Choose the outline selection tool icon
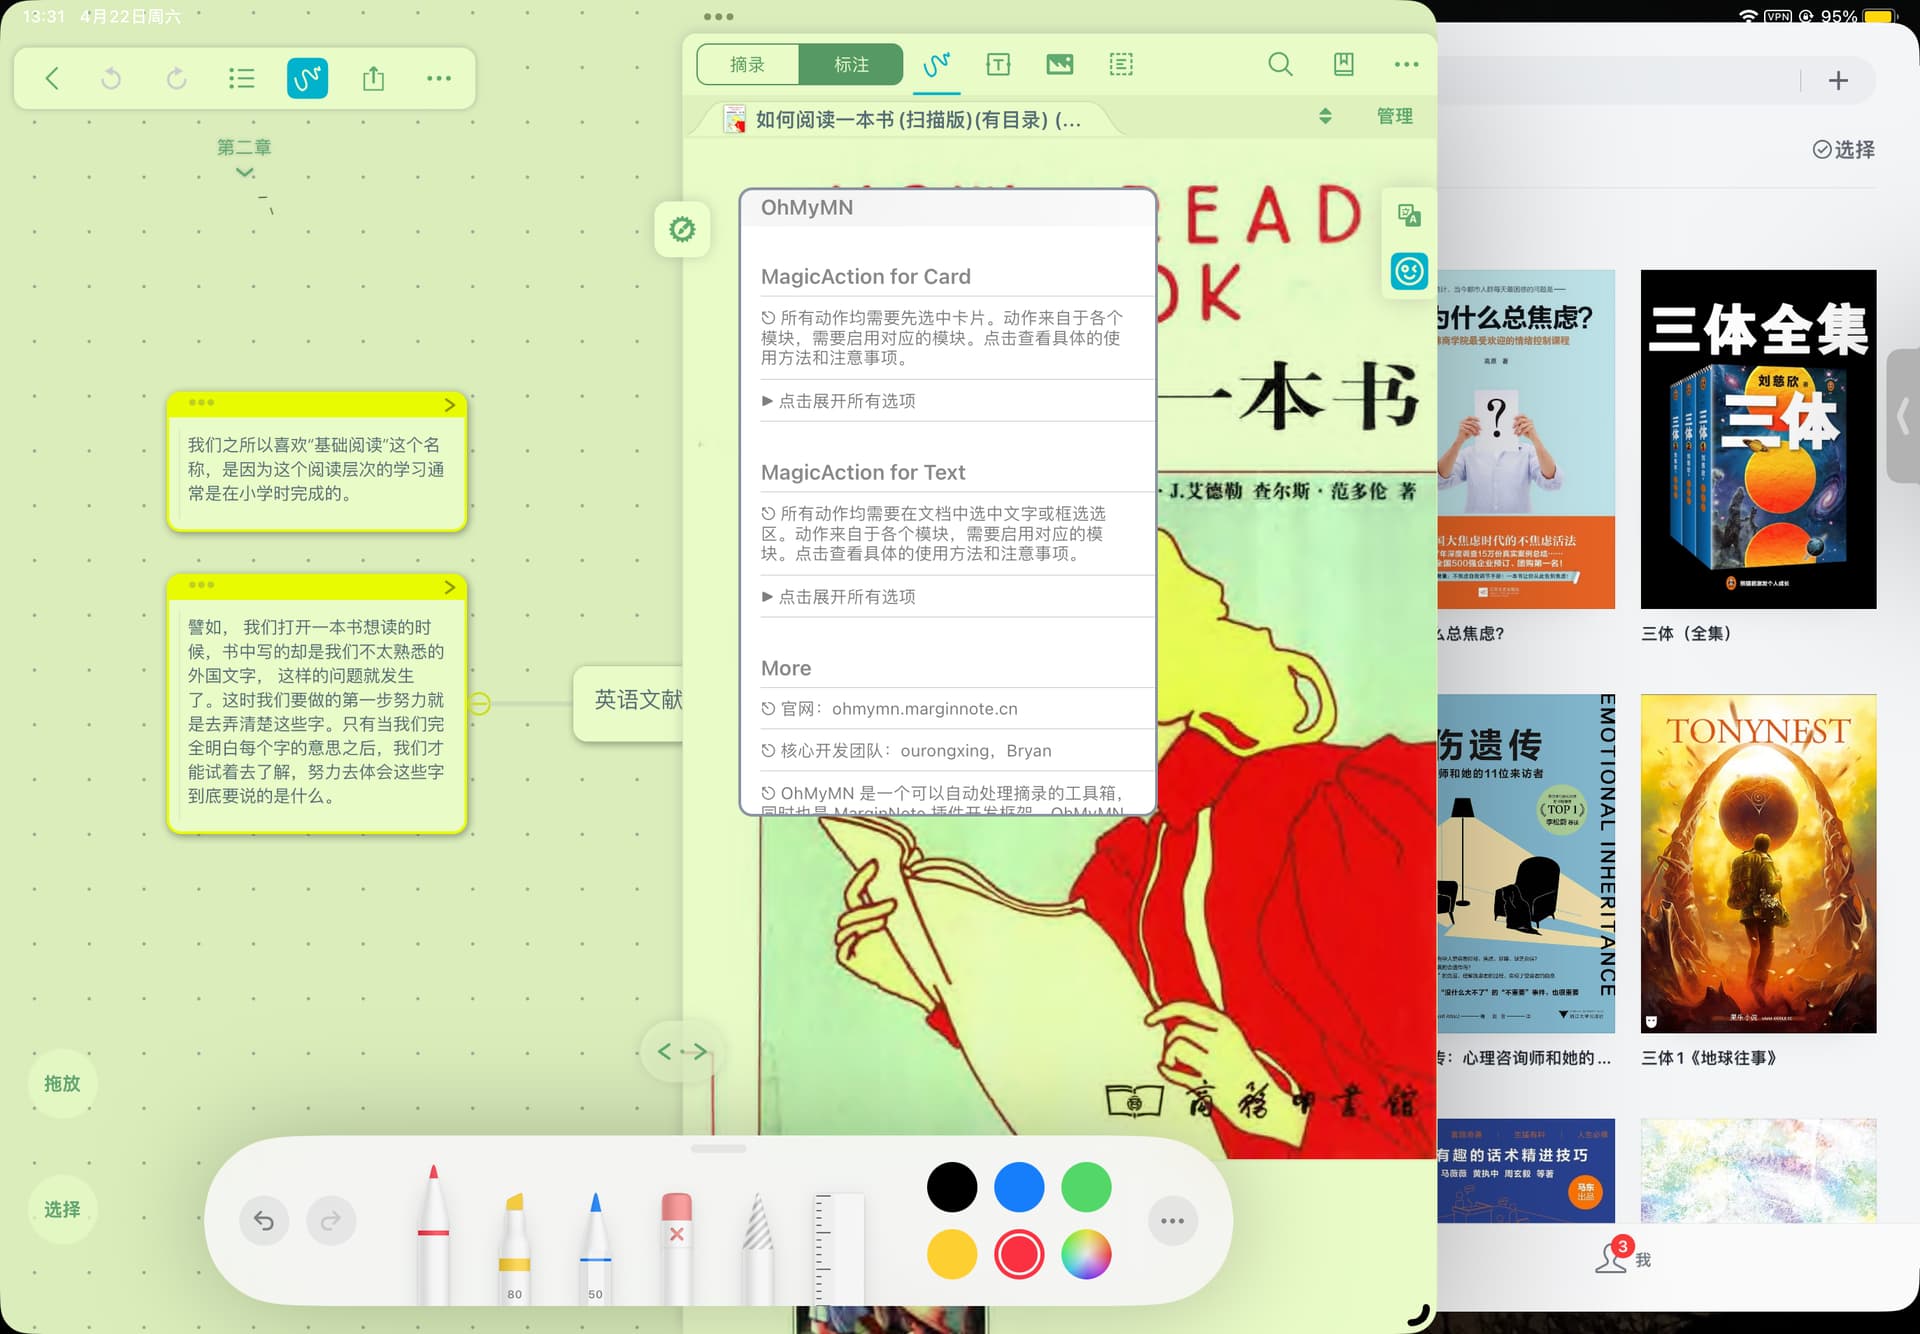The height and width of the screenshot is (1334, 1920). [x=1121, y=65]
